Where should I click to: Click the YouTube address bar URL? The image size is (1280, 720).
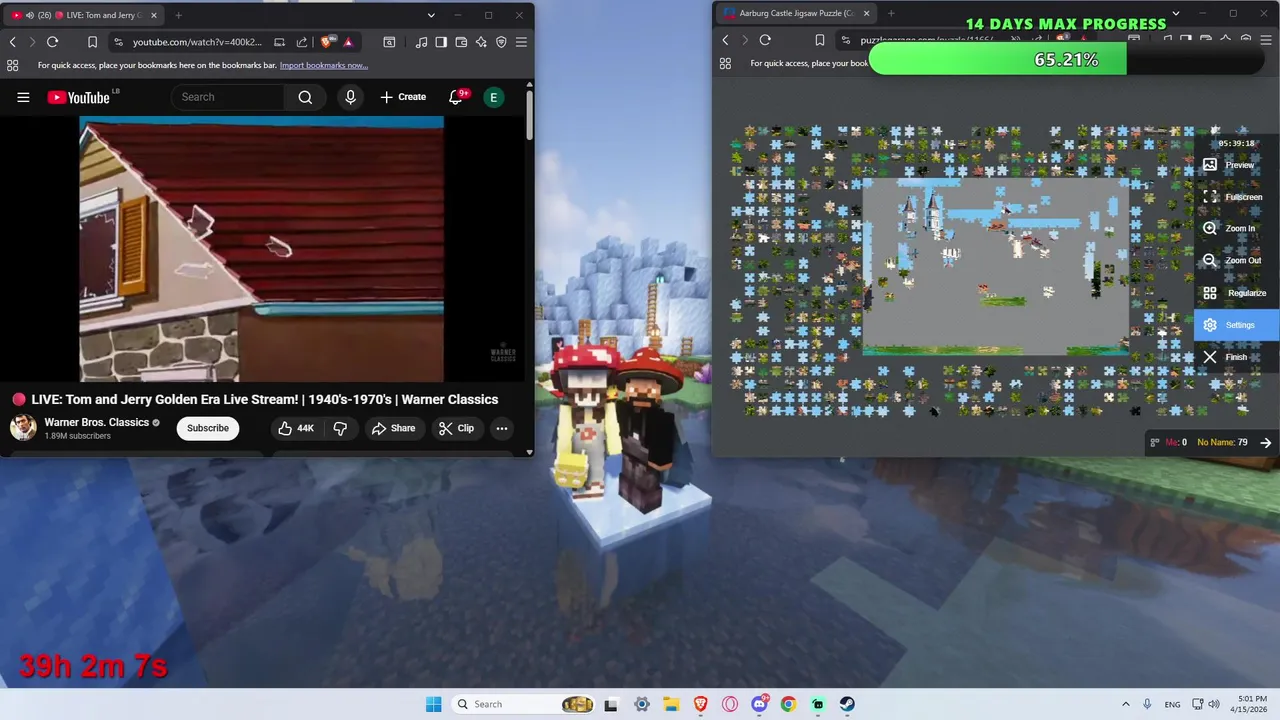(197, 42)
